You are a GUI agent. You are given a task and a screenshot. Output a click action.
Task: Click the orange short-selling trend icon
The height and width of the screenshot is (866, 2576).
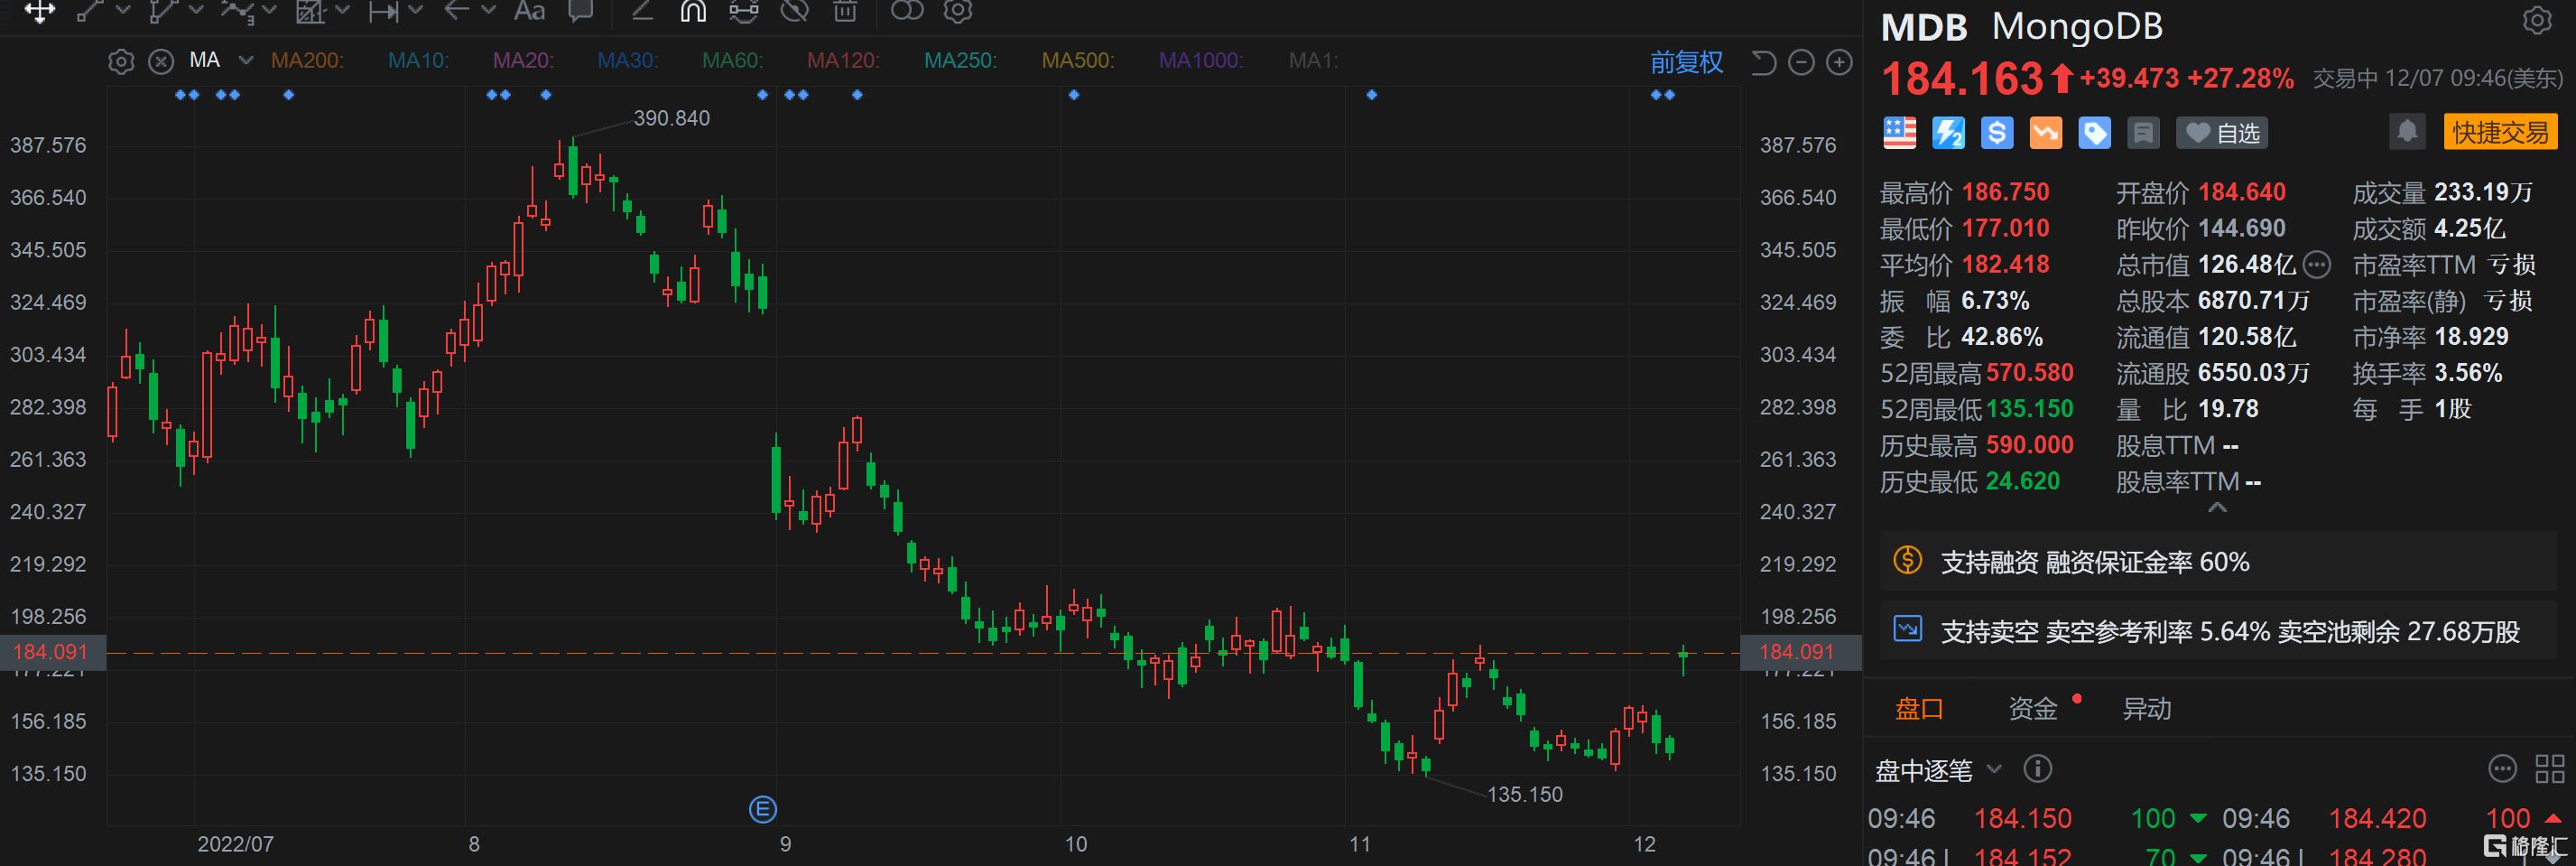(x=2046, y=133)
